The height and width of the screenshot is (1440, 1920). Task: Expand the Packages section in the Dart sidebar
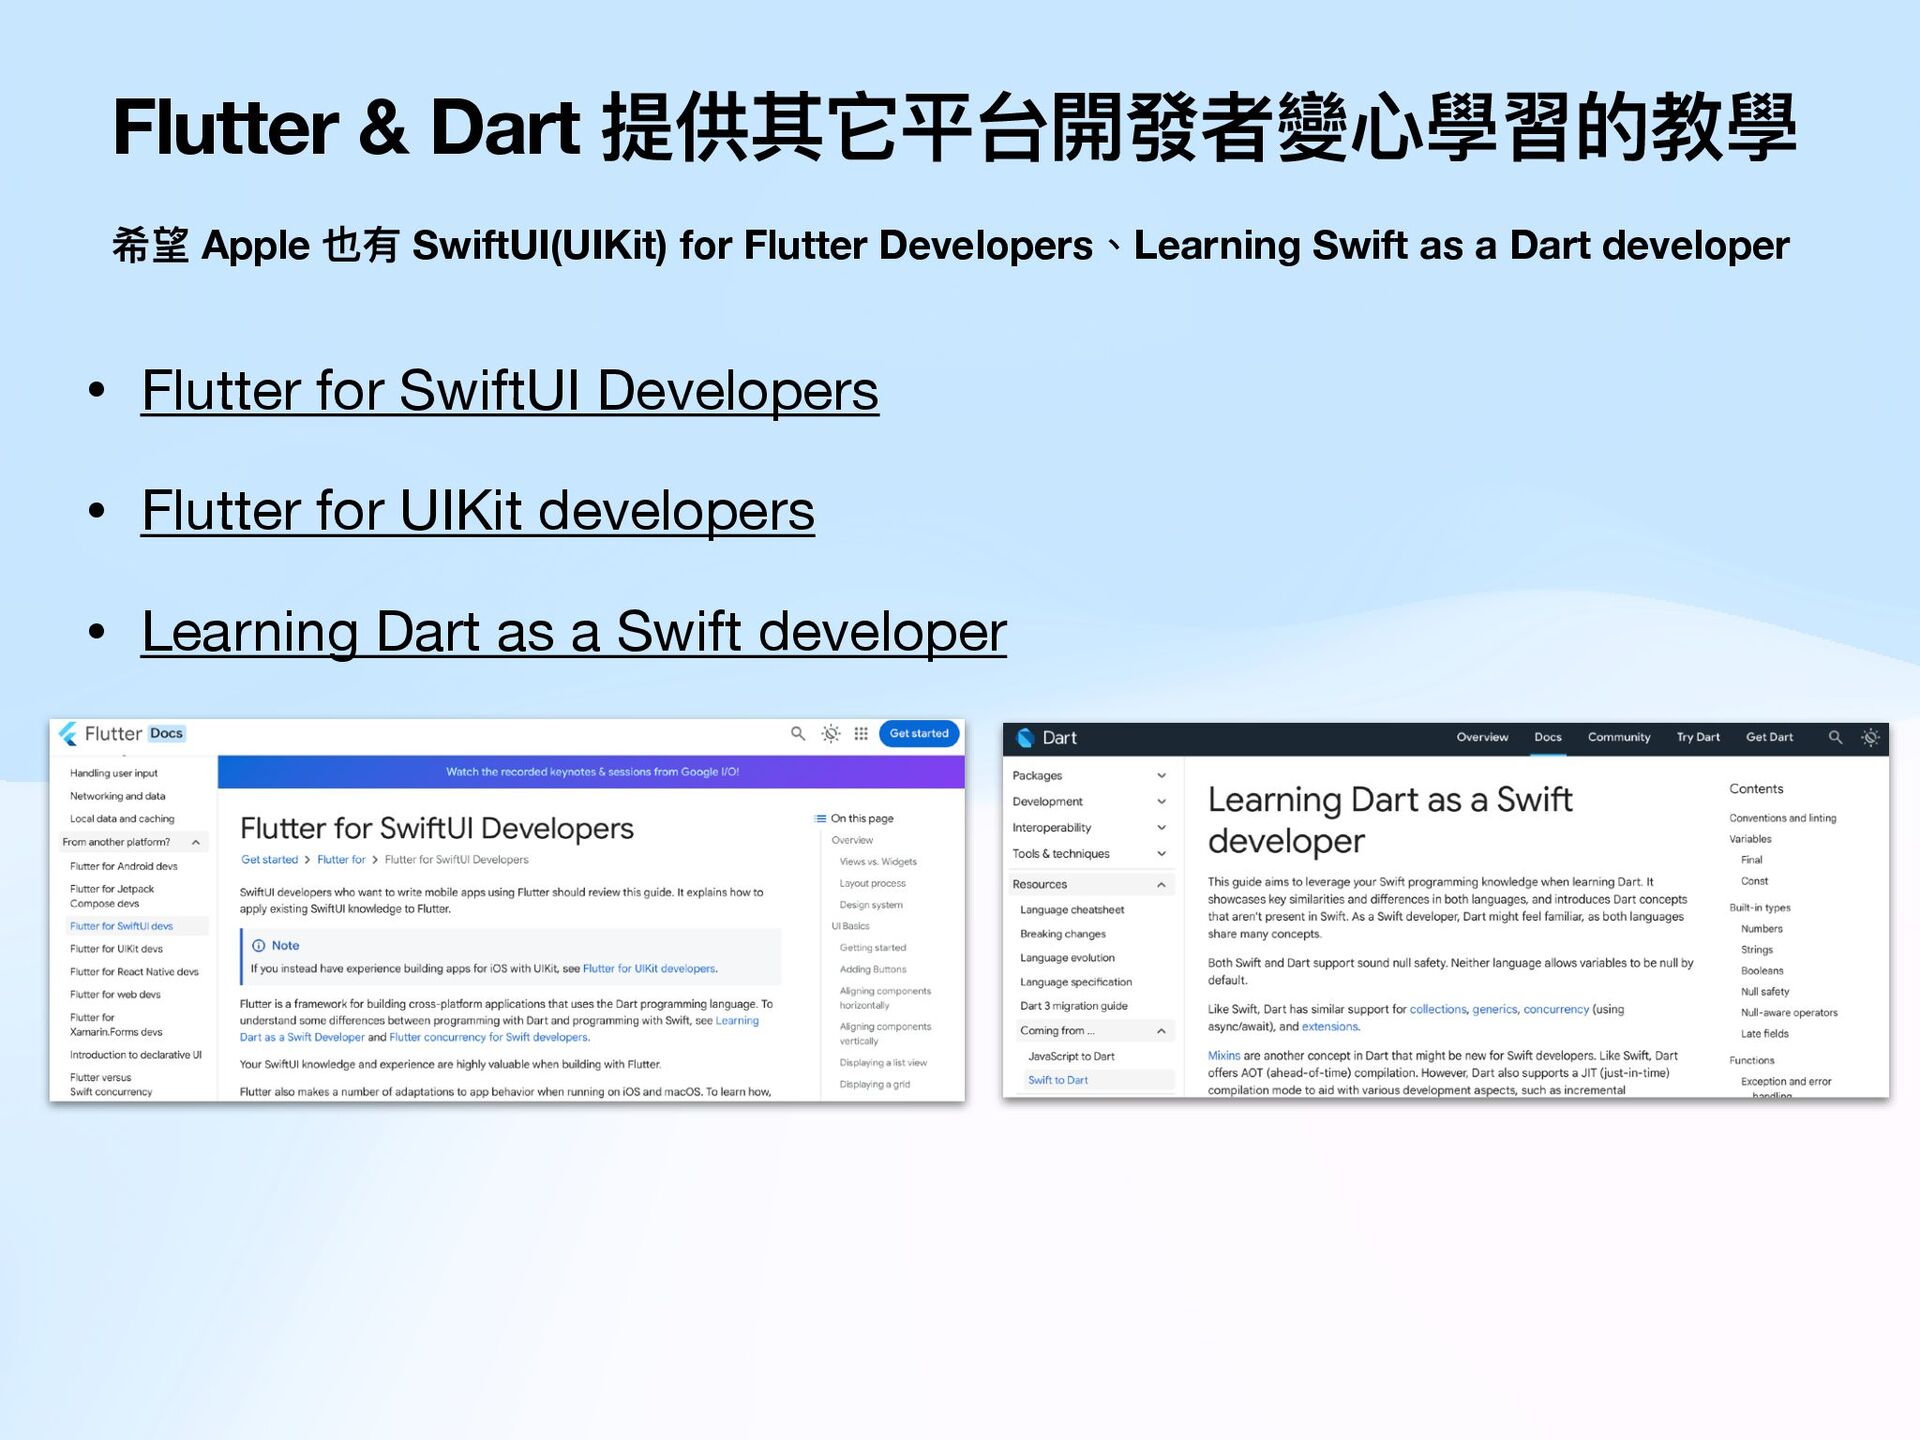coord(1089,776)
